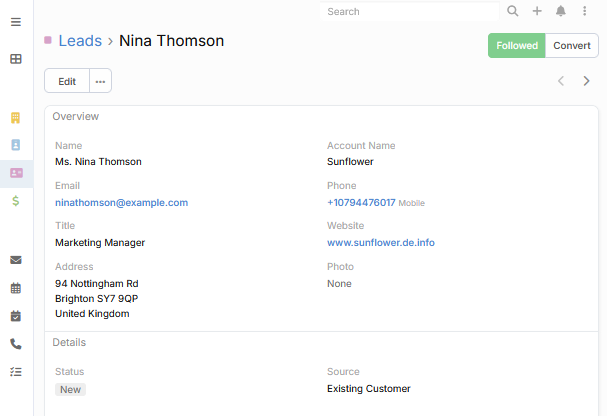Open Opportunities dollar icon in sidebar
Image resolution: width=607 pixels, height=416 pixels.
(x=16, y=201)
